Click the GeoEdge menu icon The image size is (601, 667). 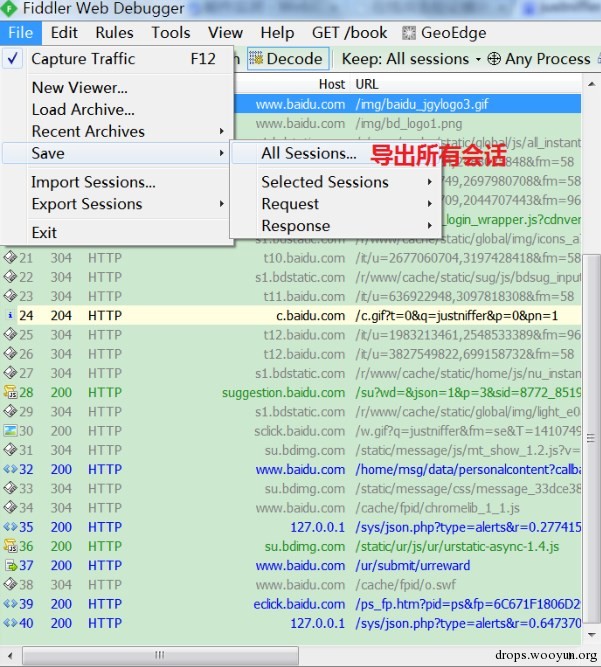pyautogui.click(x=409, y=33)
